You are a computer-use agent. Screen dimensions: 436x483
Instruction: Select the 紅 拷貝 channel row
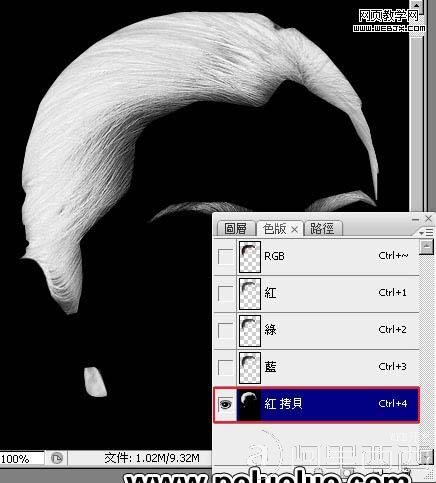[316, 405]
